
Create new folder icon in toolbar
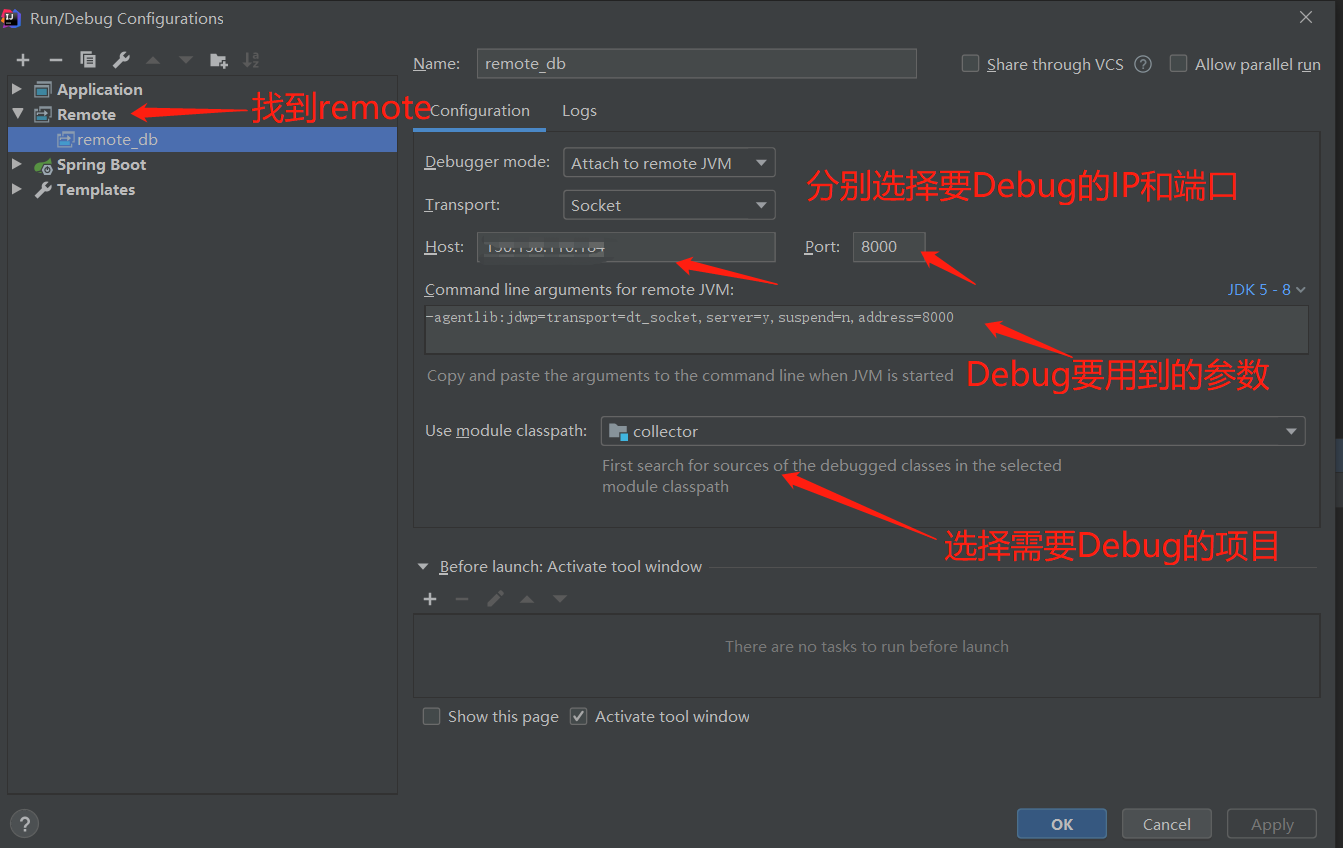pos(219,60)
